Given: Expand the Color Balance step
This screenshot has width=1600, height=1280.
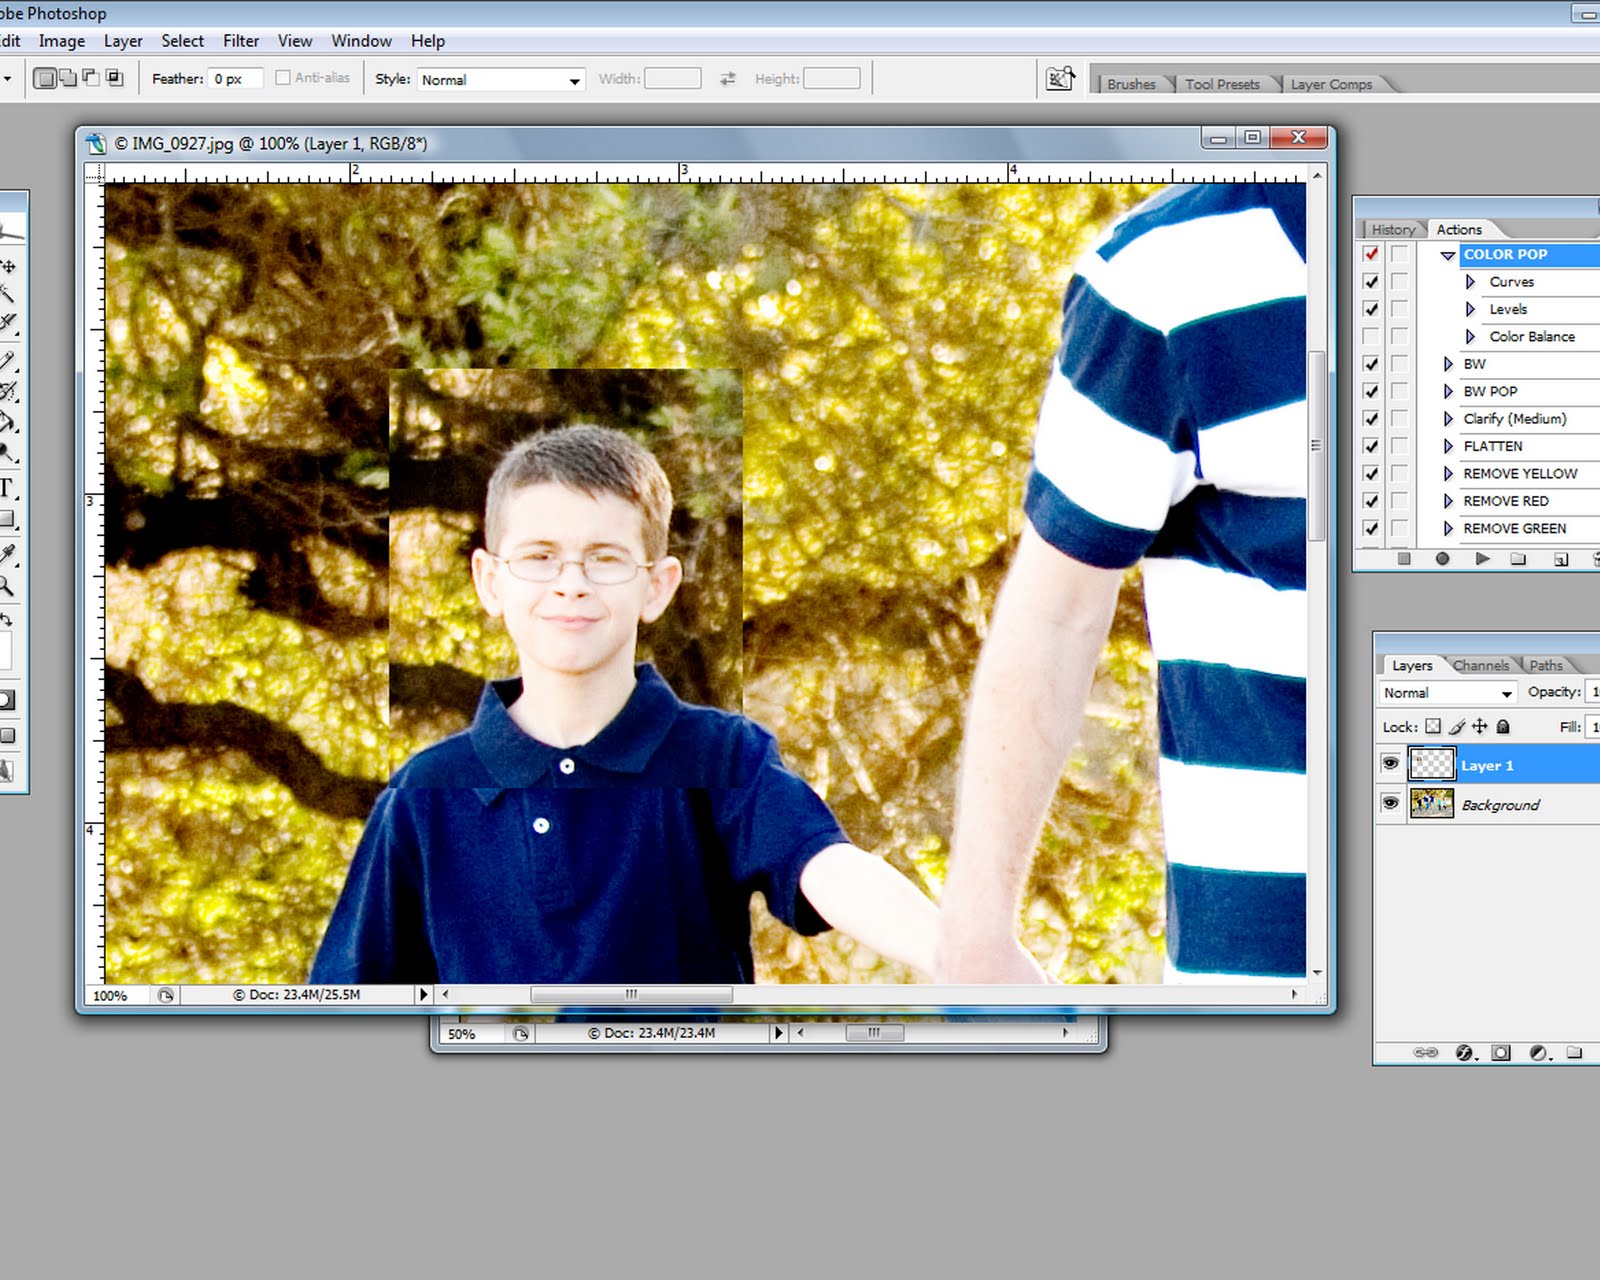Looking at the screenshot, I should [x=1470, y=337].
